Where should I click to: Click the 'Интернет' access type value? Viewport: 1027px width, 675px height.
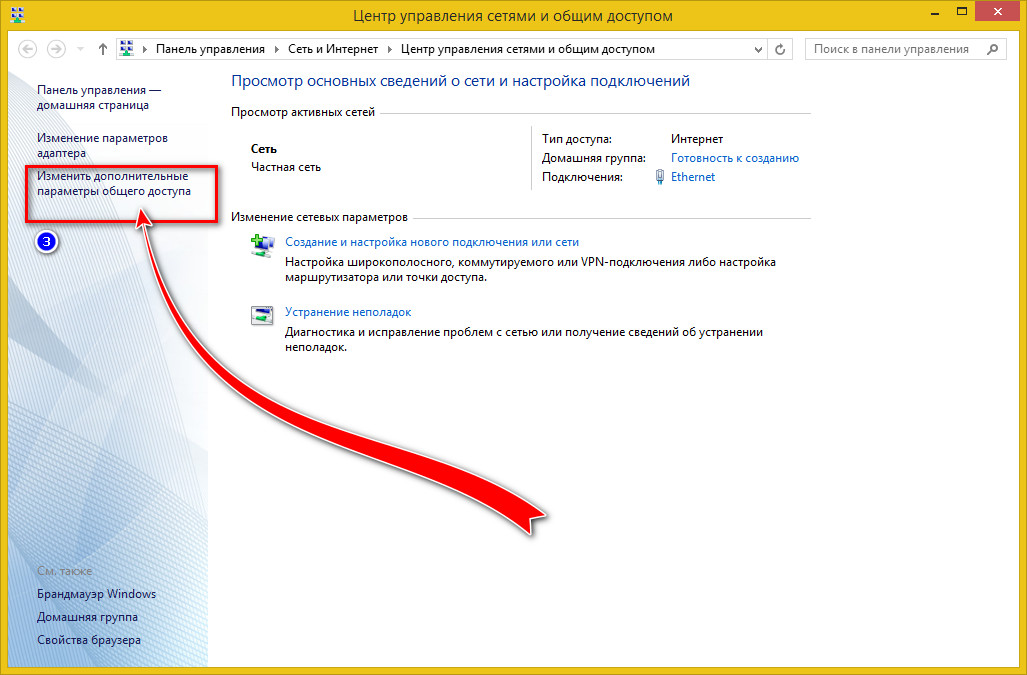(697, 139)
